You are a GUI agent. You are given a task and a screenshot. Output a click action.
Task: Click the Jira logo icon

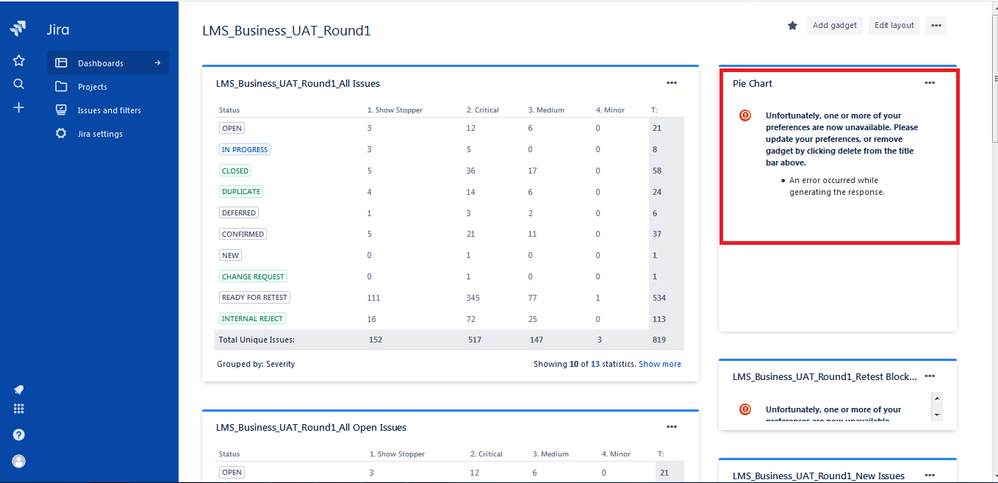[18, 29]
